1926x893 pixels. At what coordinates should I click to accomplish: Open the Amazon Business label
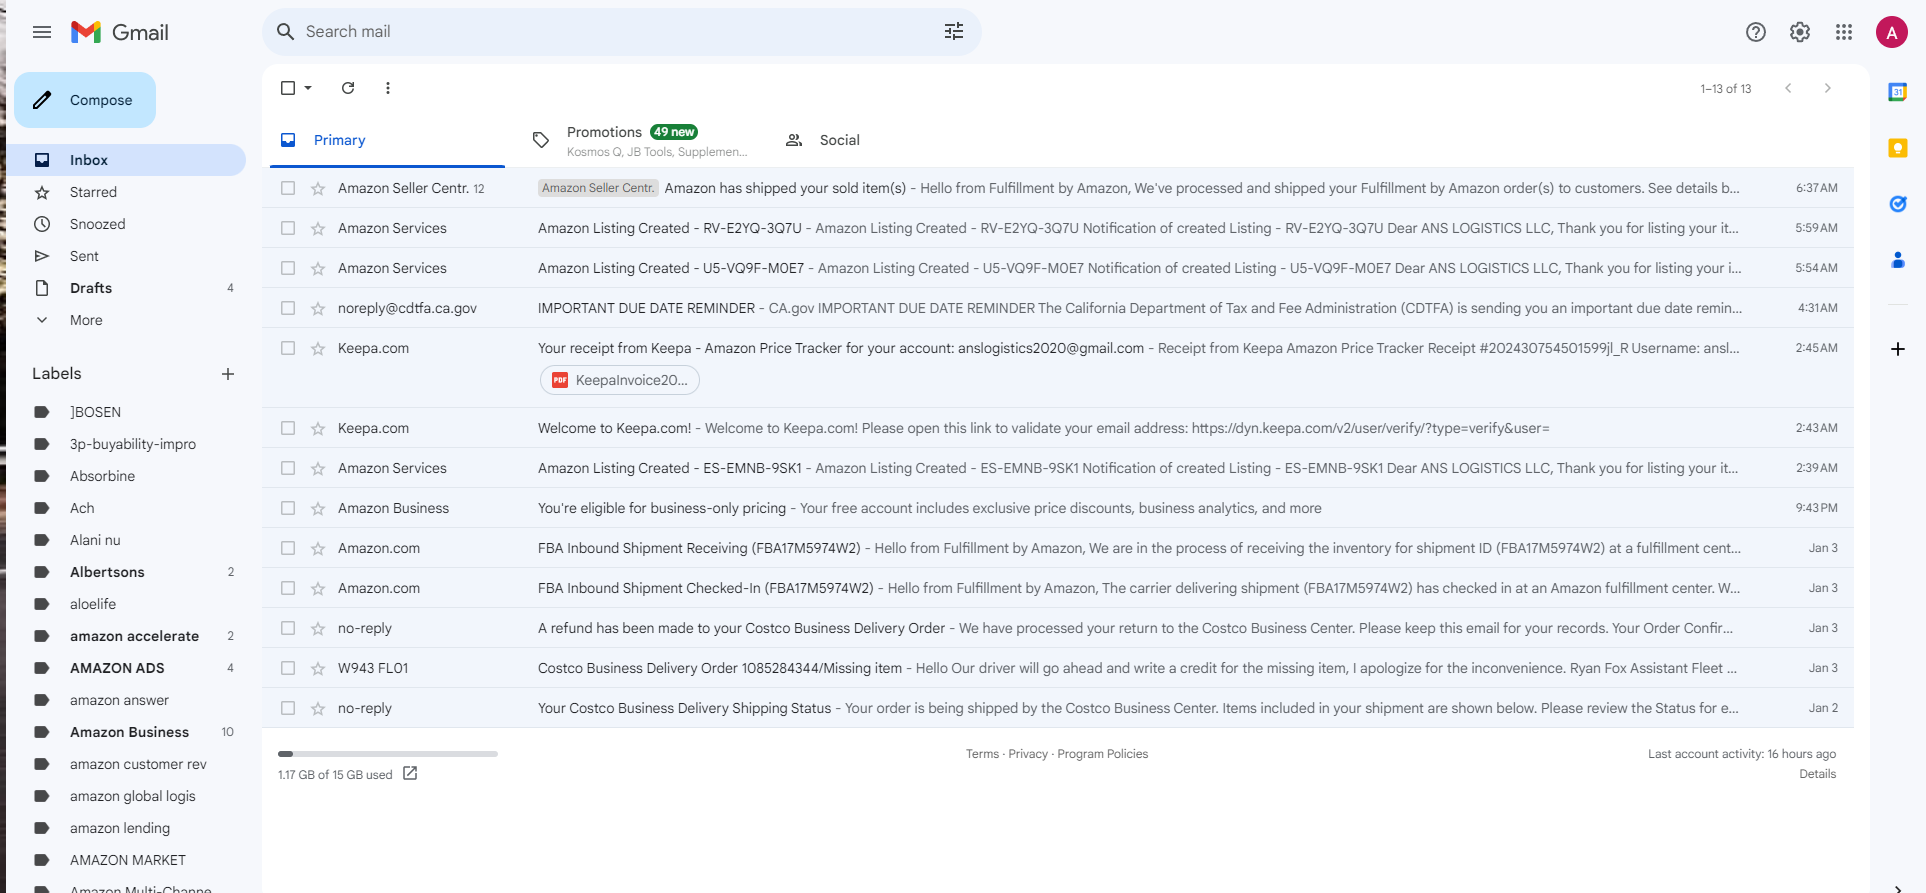pos(126,732)
